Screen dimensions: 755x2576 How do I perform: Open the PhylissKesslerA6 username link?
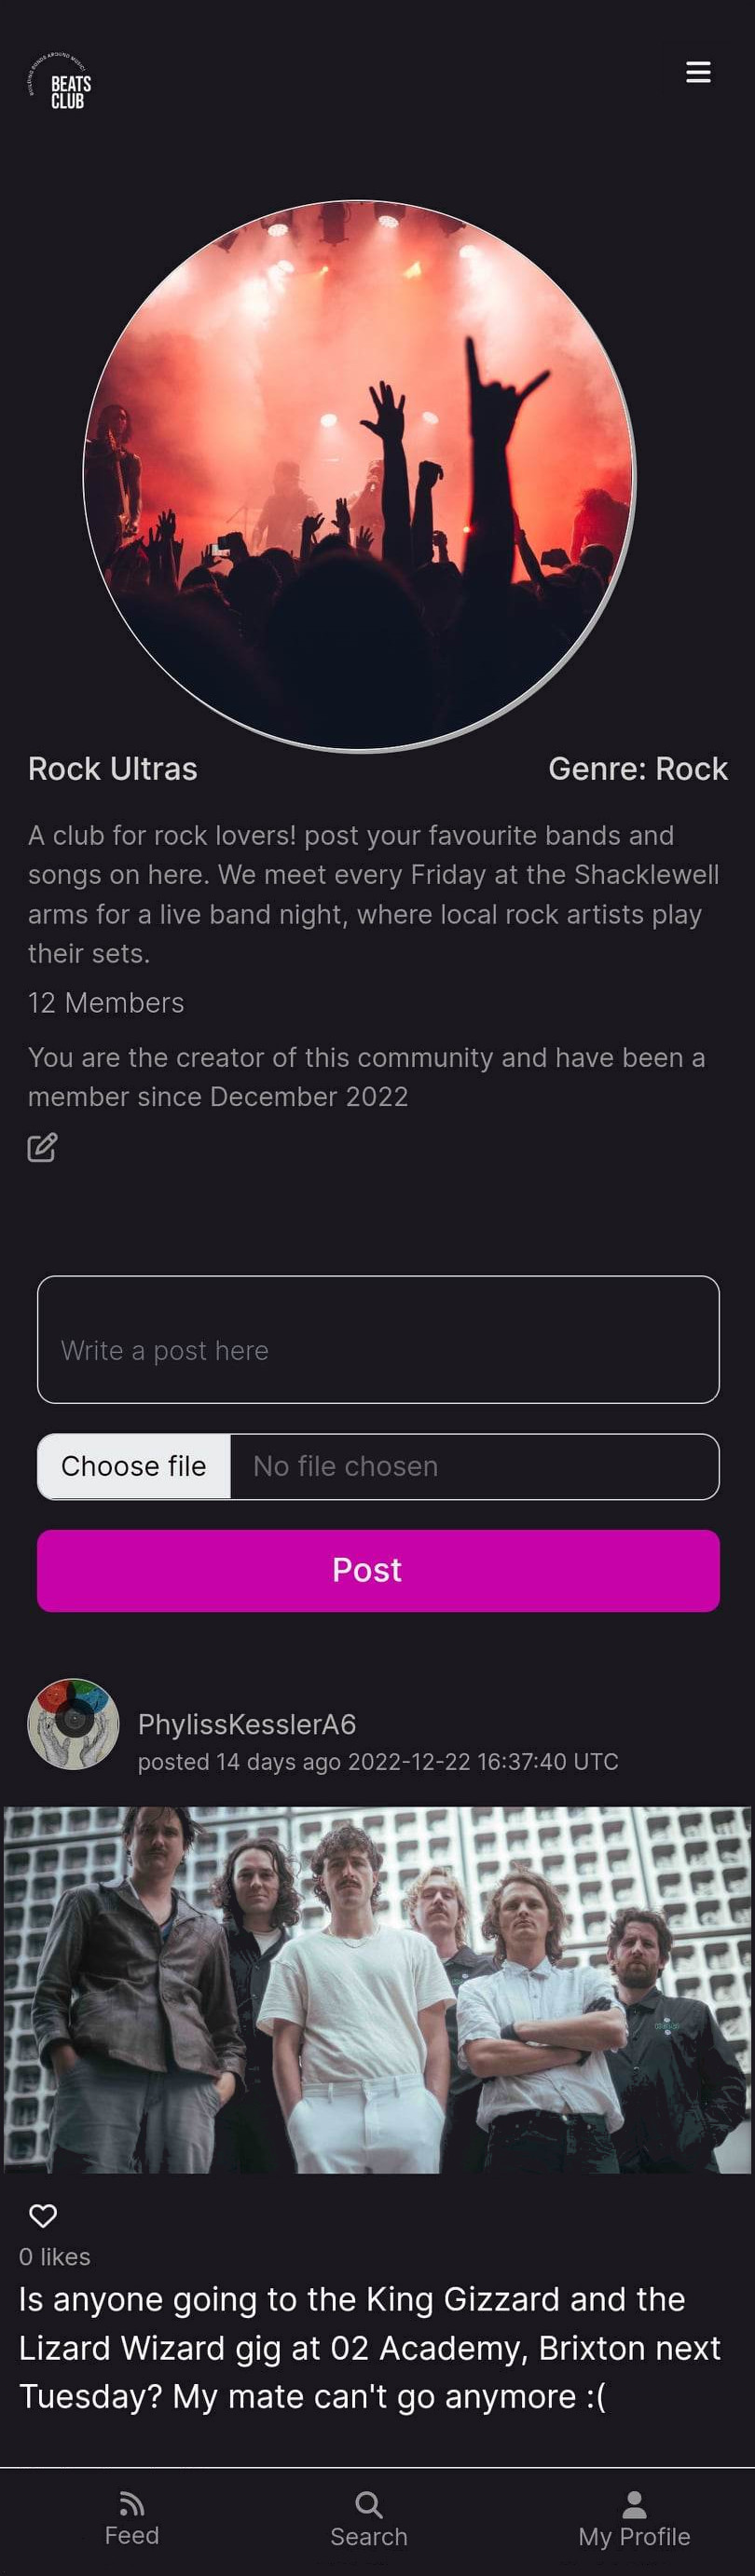[247, 1724]
